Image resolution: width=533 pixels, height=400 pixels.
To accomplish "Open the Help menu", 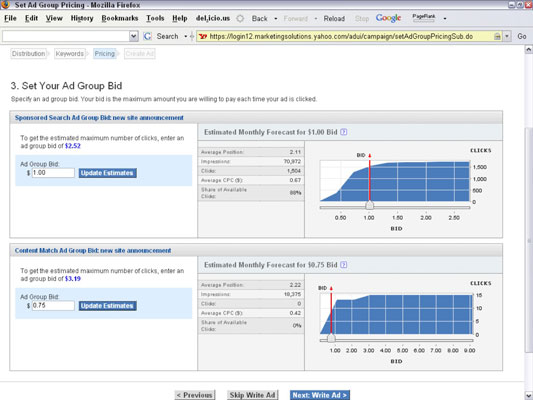I will [x=179, y=18].
